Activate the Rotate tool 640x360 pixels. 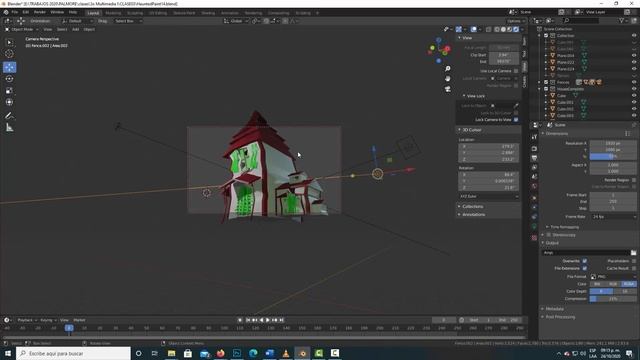pos(9,79)
